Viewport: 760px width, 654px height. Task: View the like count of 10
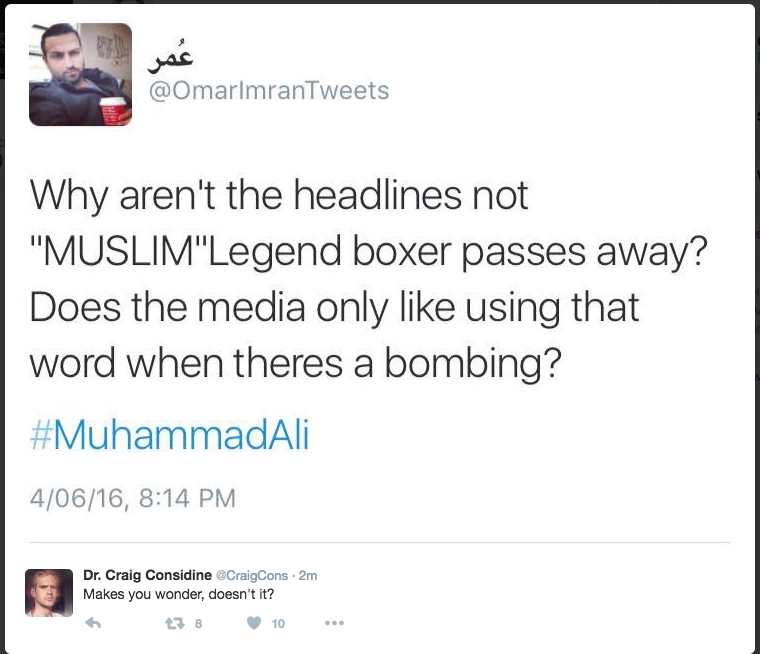tap(278, 623)
